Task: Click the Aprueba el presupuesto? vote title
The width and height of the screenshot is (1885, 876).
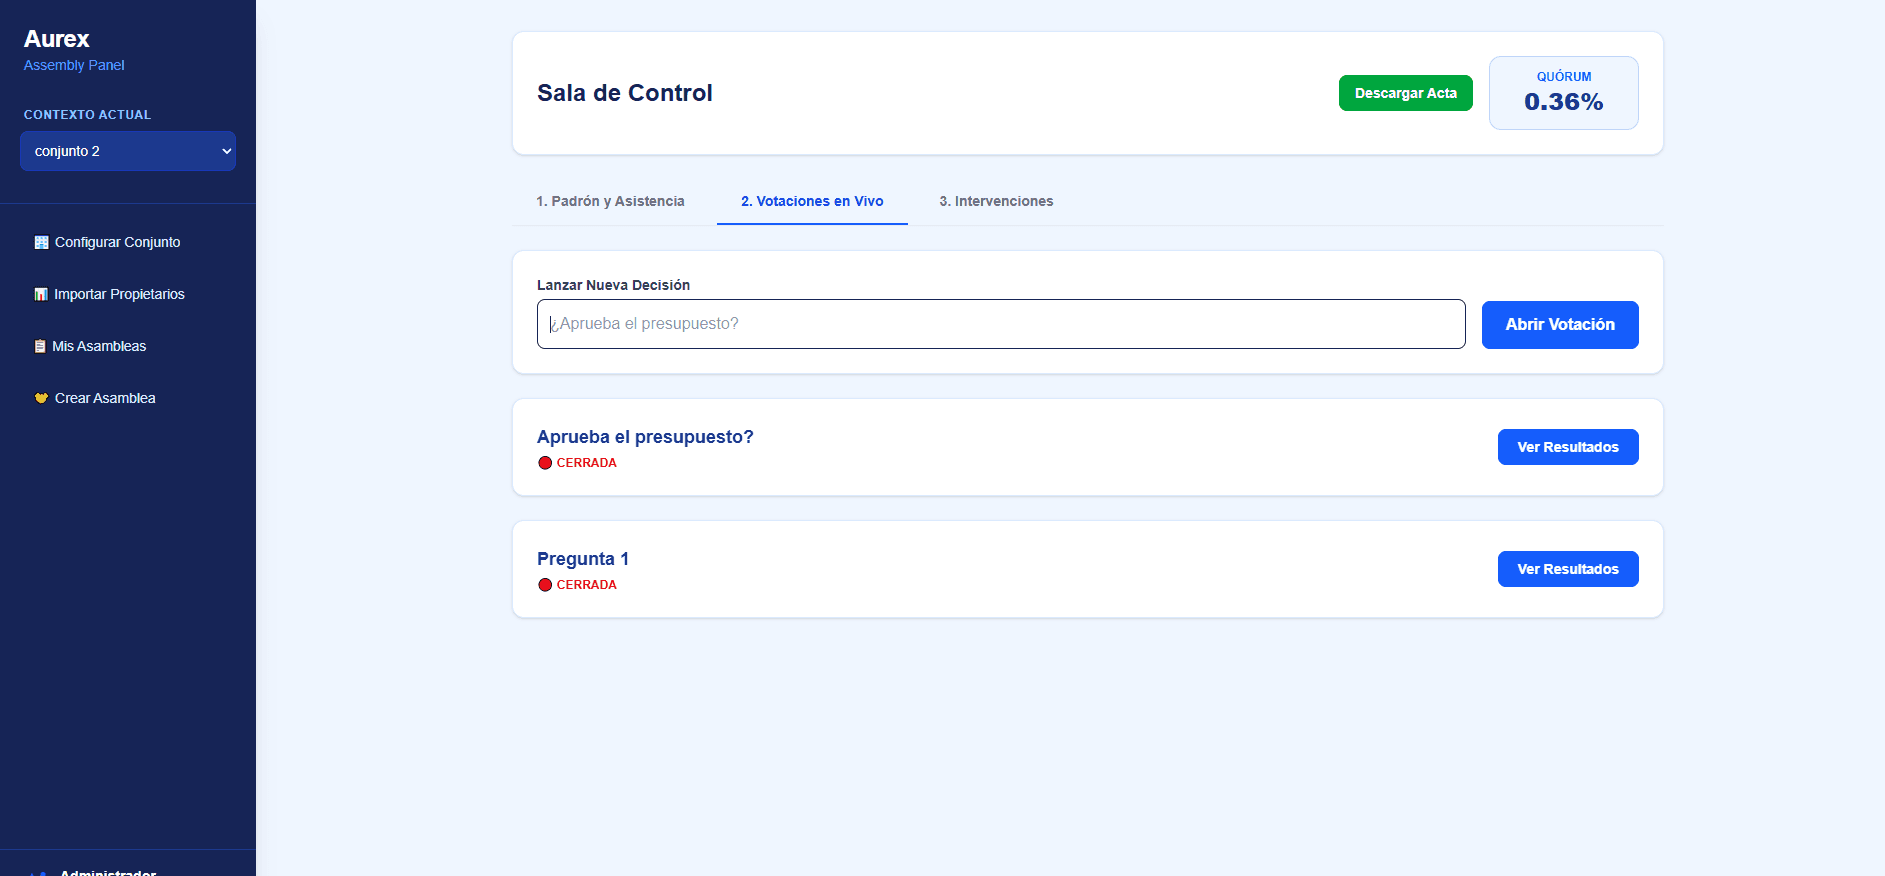Action: pos(645,437)
